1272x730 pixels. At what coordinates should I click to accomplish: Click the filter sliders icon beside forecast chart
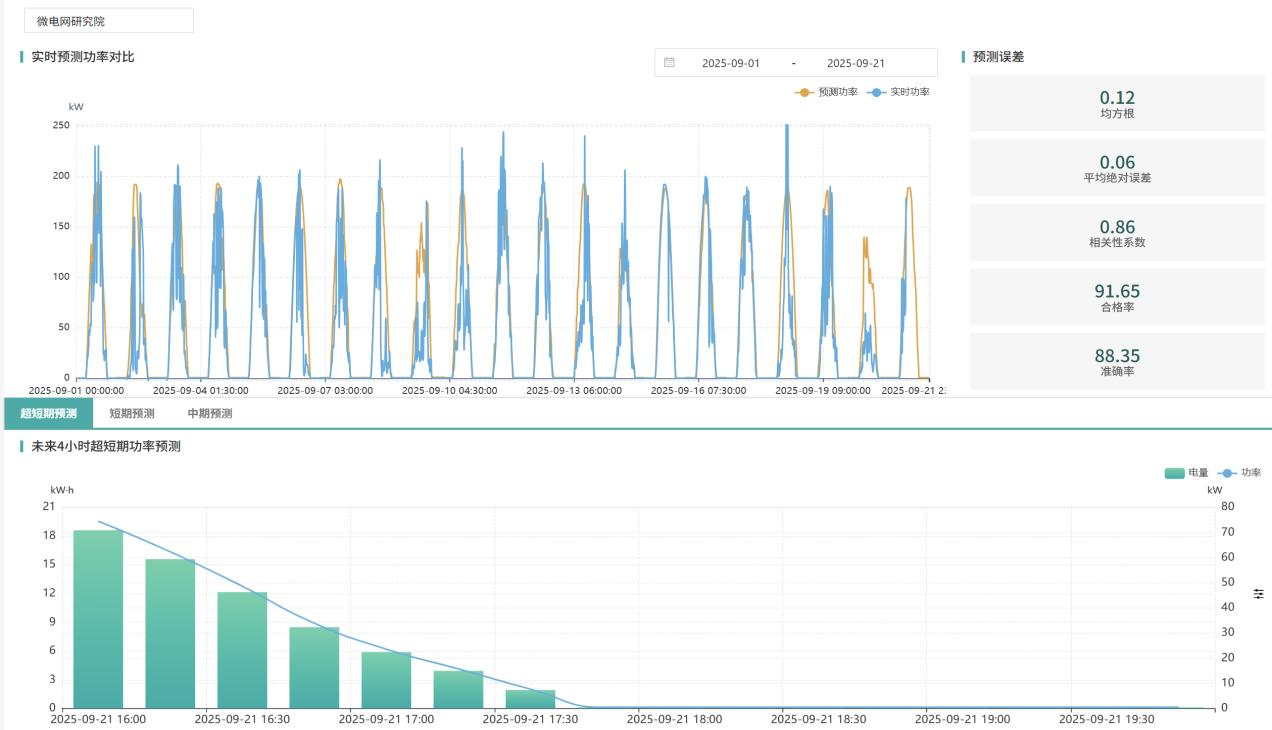(1258, 594)
